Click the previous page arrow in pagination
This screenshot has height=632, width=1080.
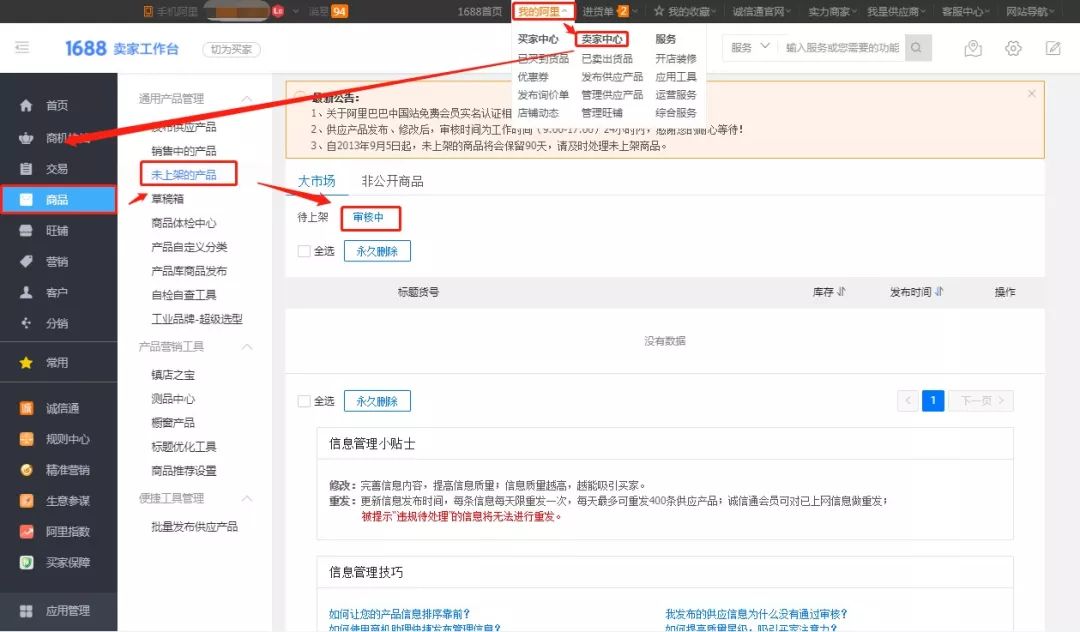point(908,401)
